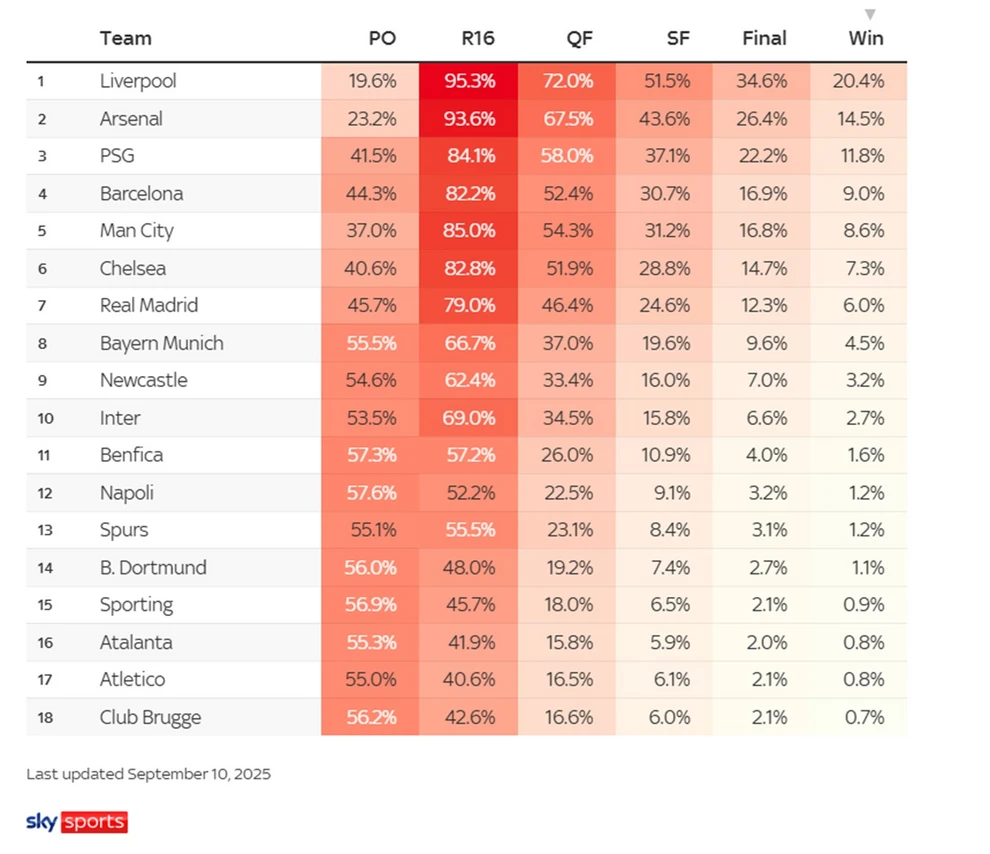This screenshot has width=990, height=854.
Task: Select the Arsenal team name
Action: click(131, 119)
